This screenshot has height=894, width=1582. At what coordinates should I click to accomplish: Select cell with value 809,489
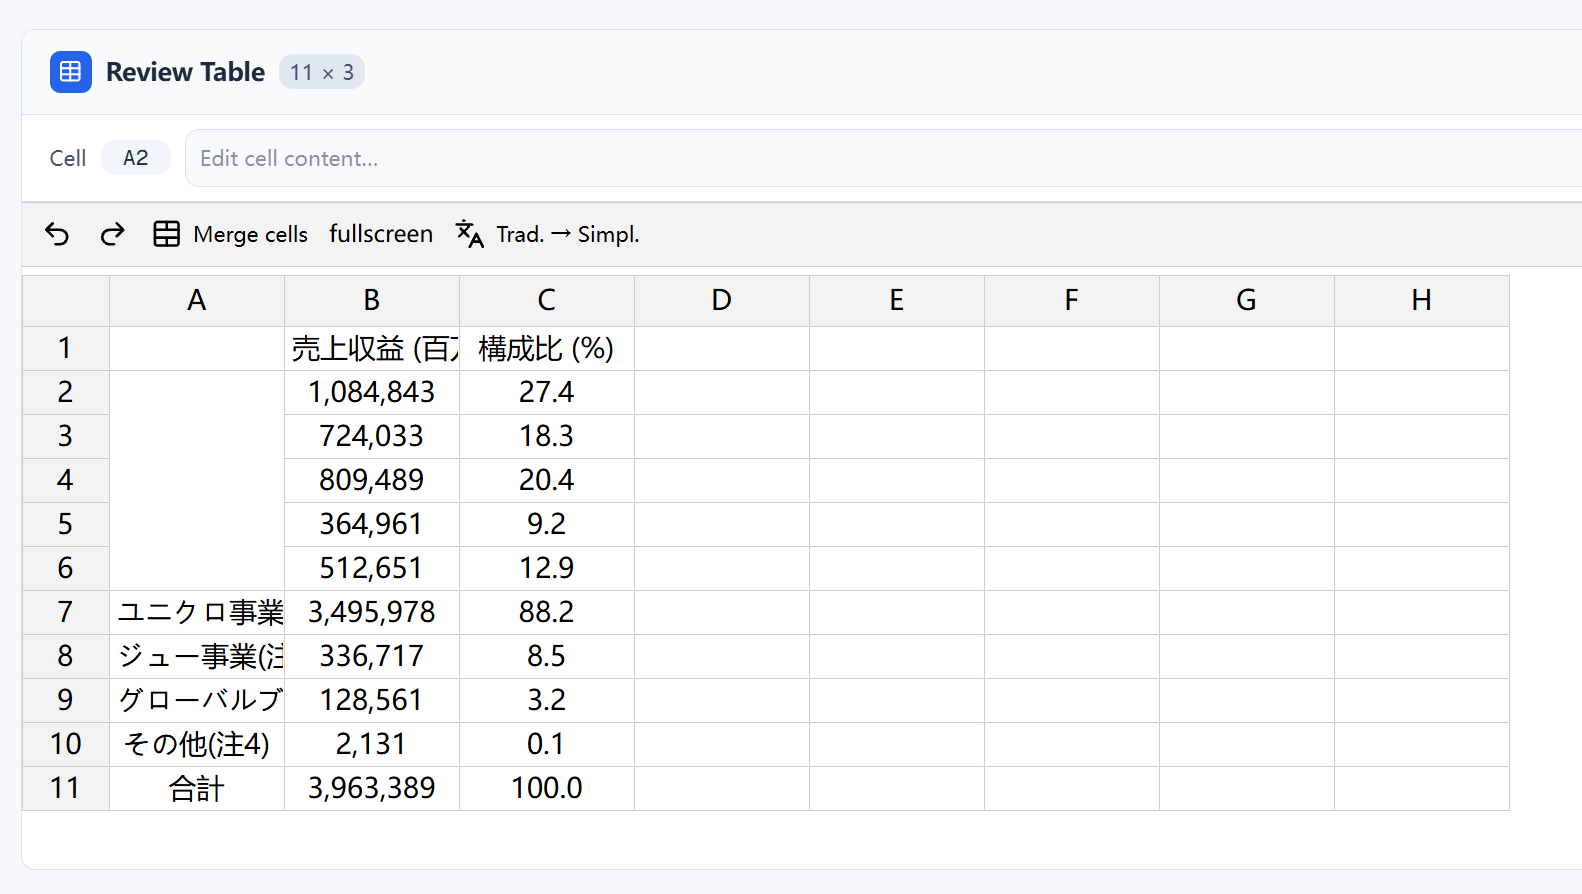pos(372,481)
